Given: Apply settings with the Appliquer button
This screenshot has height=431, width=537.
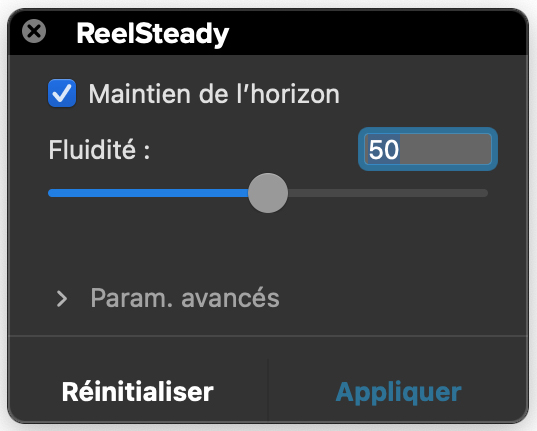Looking at the screenshot, I should (x=399, y=392).
